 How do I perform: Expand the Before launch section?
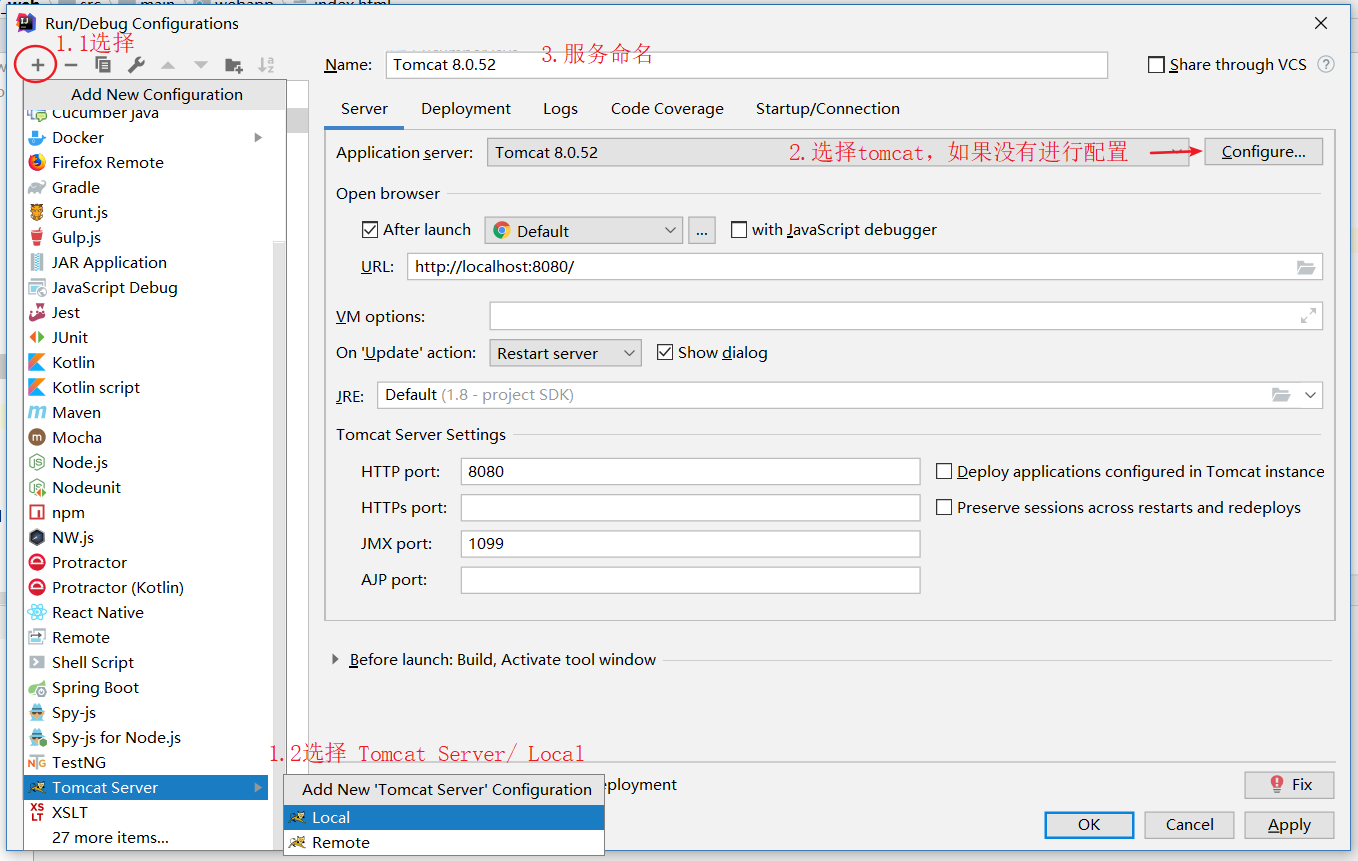coord(335,660)
